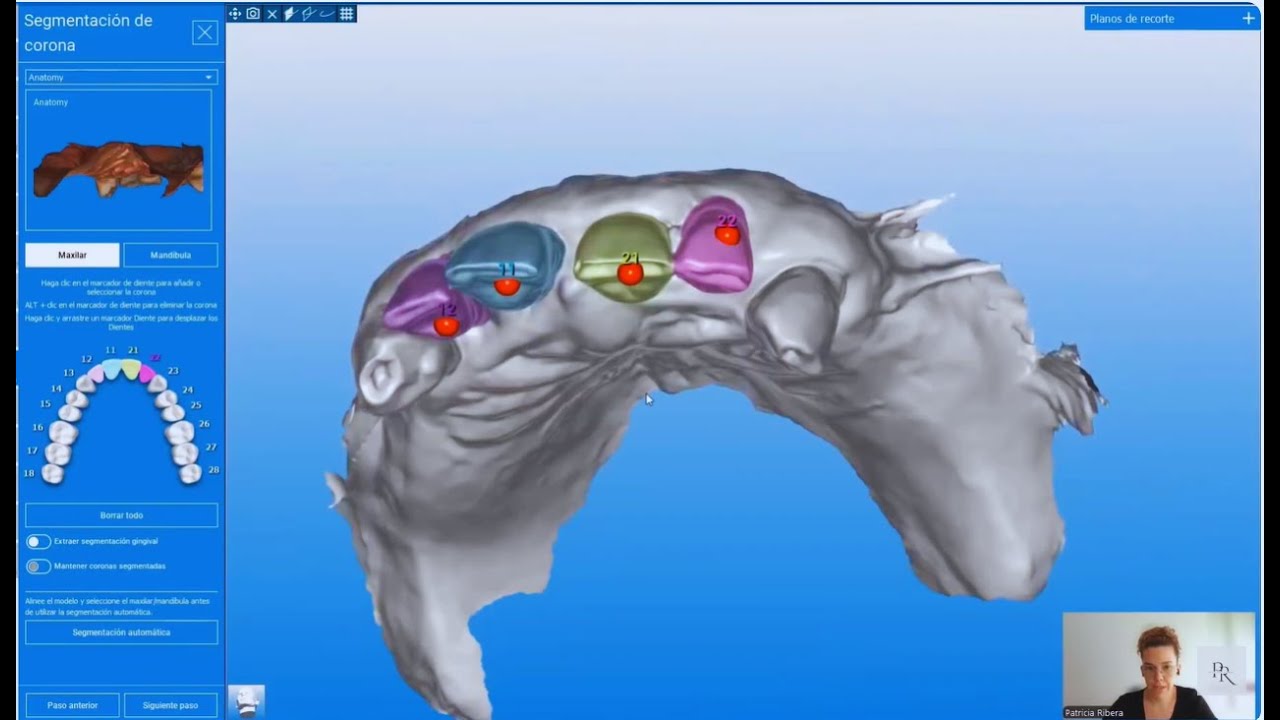Select tooth 12 in the dental chart
This screenshot has height=720, width=1280.
coord(95,374)
